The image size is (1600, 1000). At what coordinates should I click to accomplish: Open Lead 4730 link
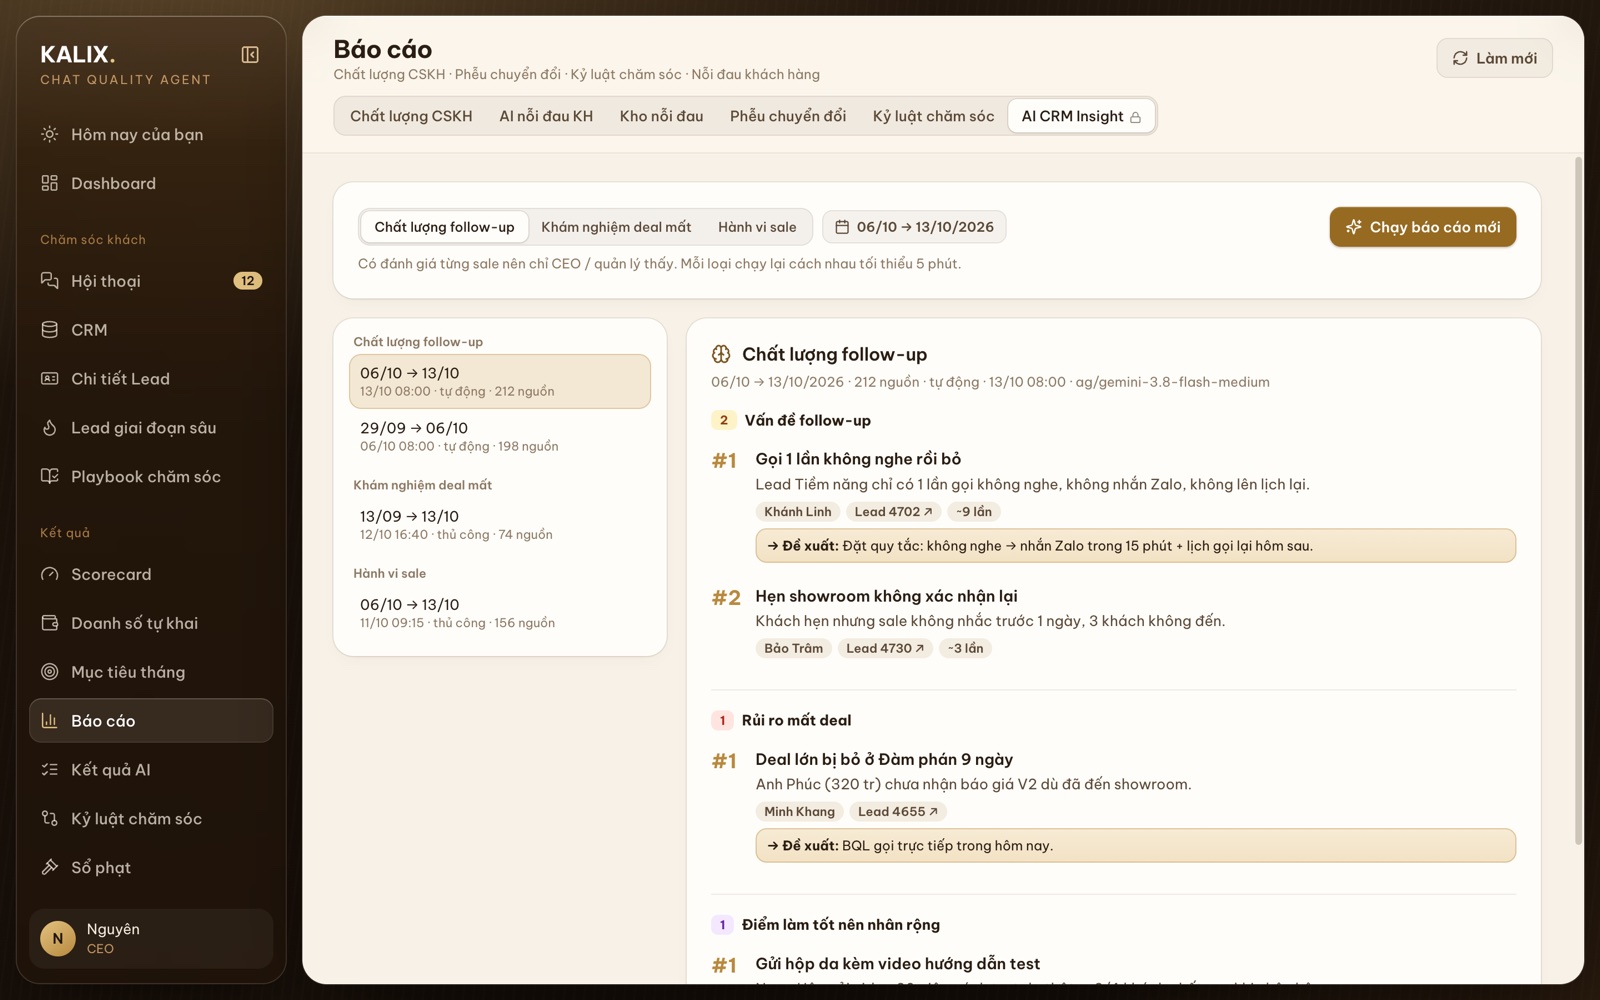tap(885, 649)
